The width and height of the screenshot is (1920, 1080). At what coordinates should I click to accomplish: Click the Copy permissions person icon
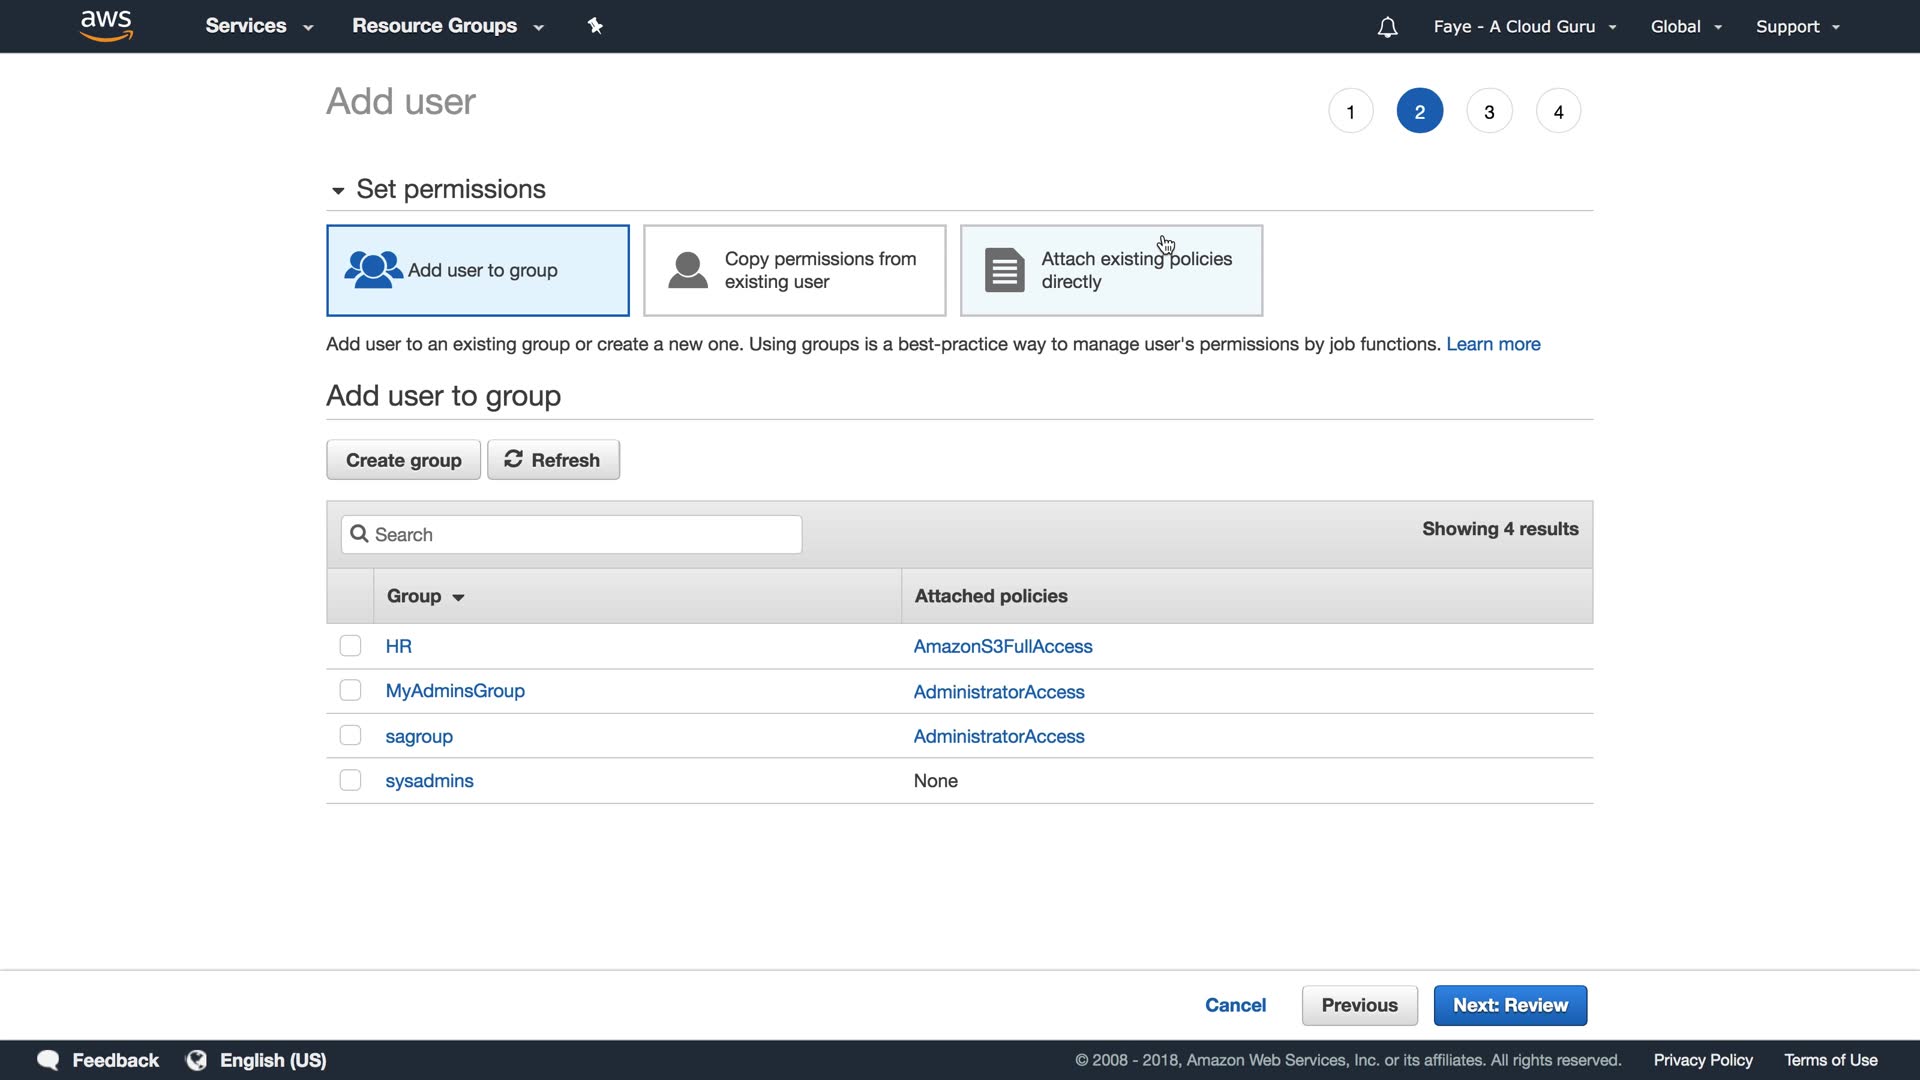pos(688,270)
